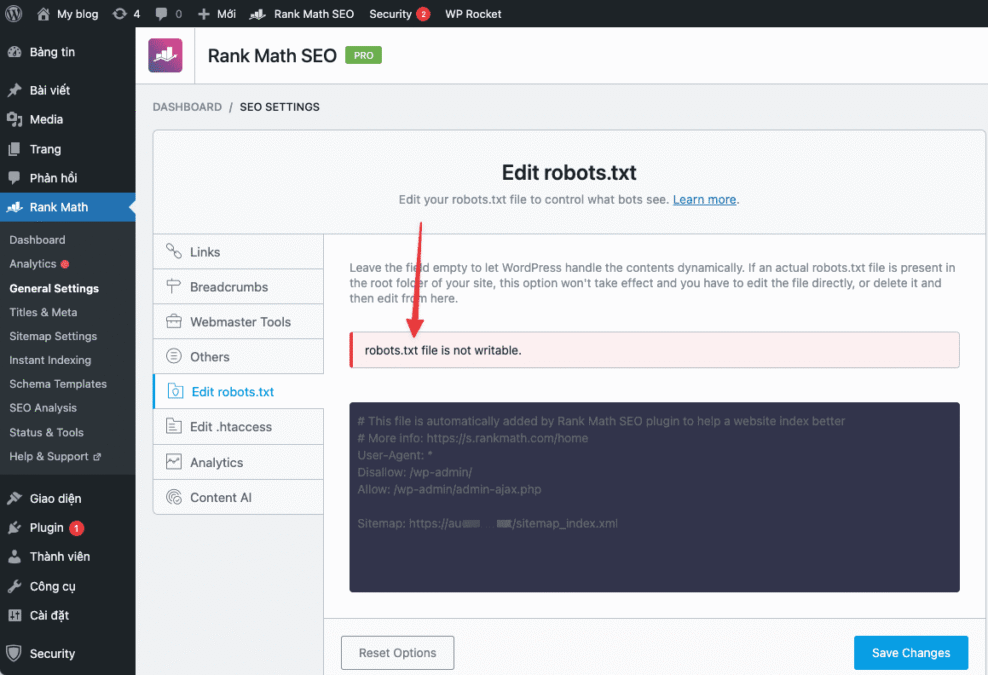This screenshot has height=675, width=988.
Task: Switch to the Others settings tab
Action: click(x=209, y=357)
